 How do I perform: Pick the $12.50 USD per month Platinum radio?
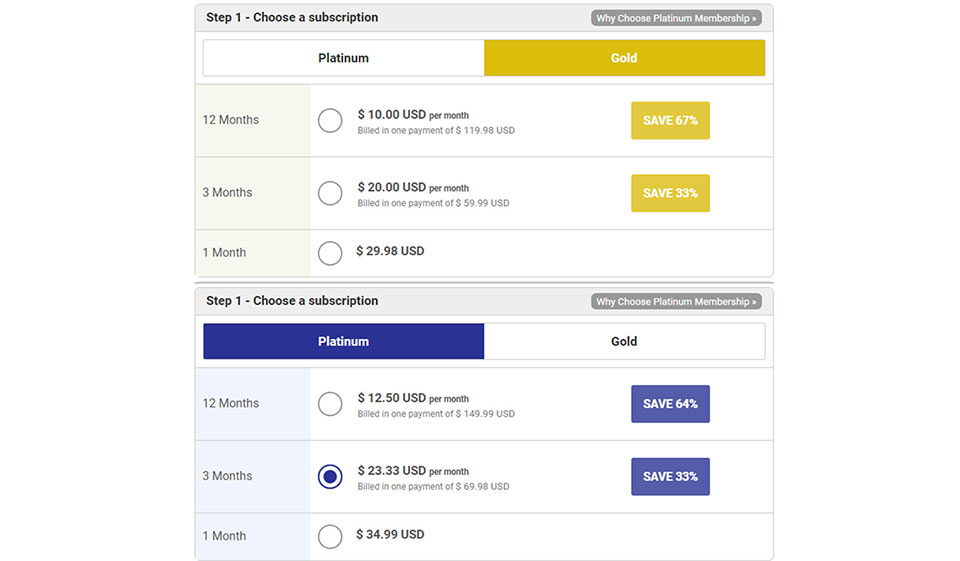(330, 404)
